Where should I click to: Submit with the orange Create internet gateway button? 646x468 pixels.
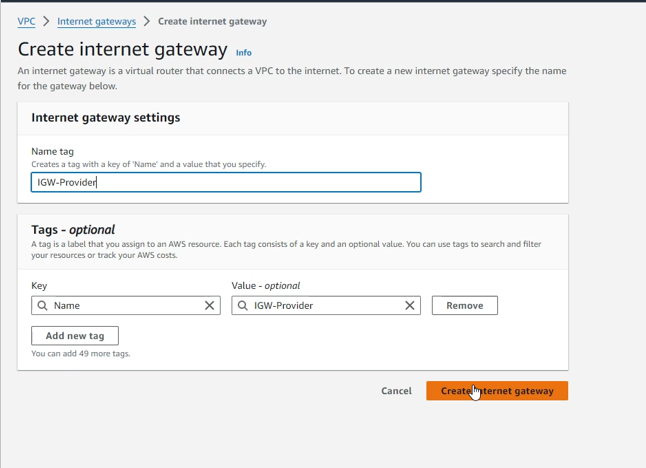click(x=497, y=391)
